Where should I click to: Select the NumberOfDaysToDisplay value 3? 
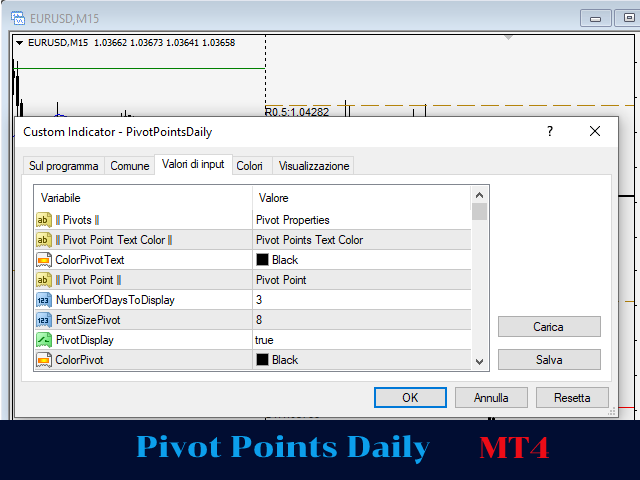259,300
